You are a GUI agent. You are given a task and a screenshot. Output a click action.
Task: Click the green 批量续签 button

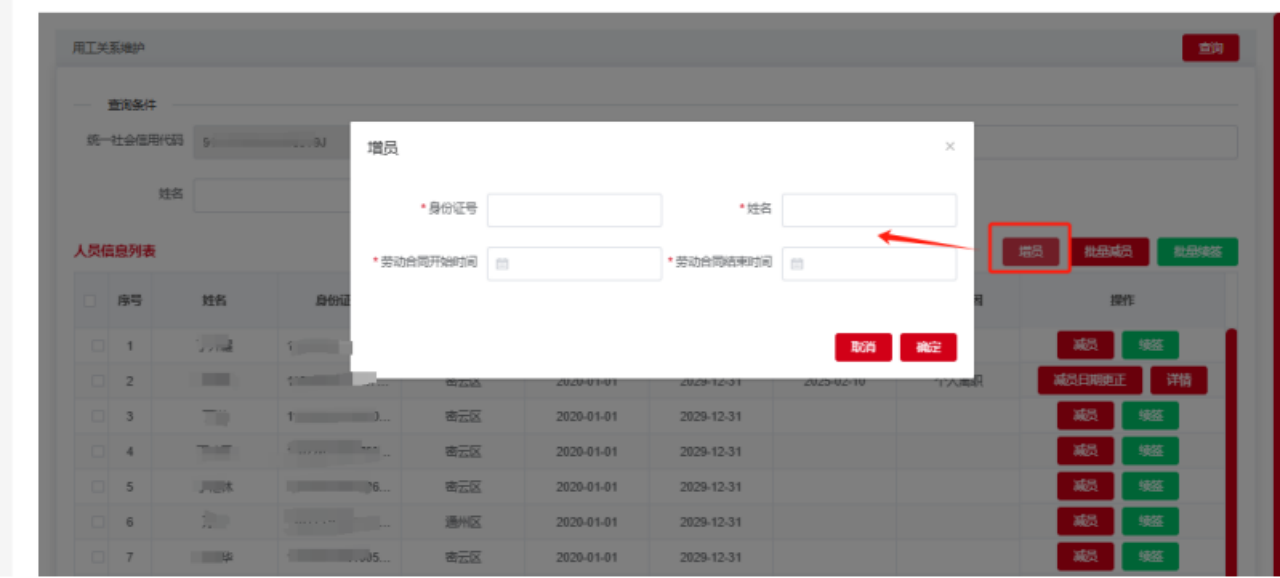tap(1197, 252)
